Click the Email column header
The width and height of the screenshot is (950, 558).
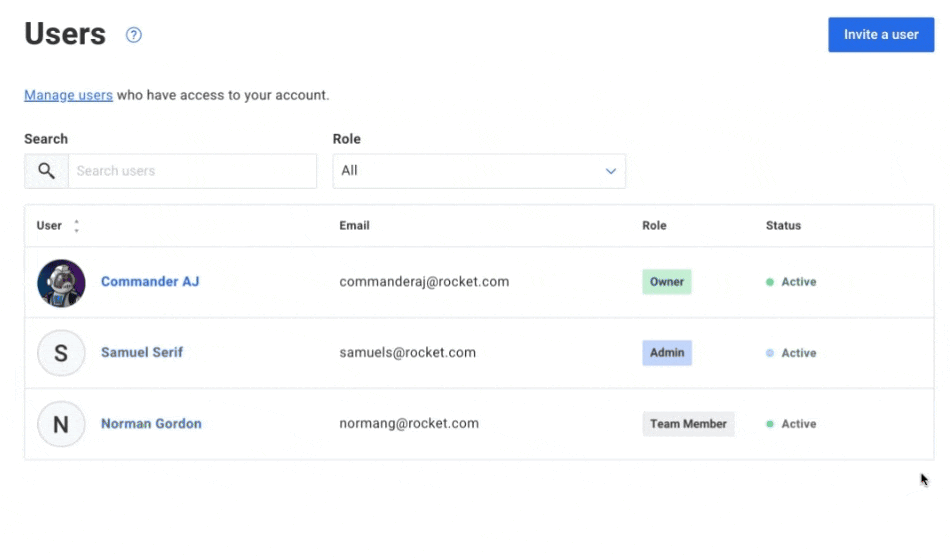[x=354, y=226]
